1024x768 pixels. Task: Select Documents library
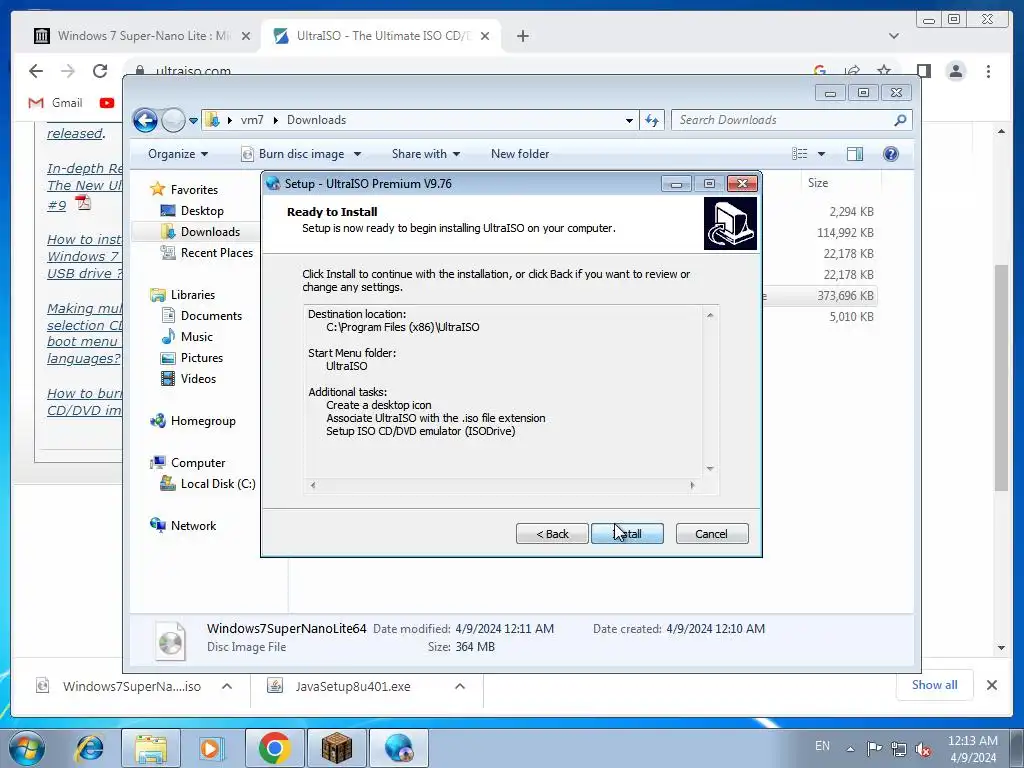click(211, 315)
